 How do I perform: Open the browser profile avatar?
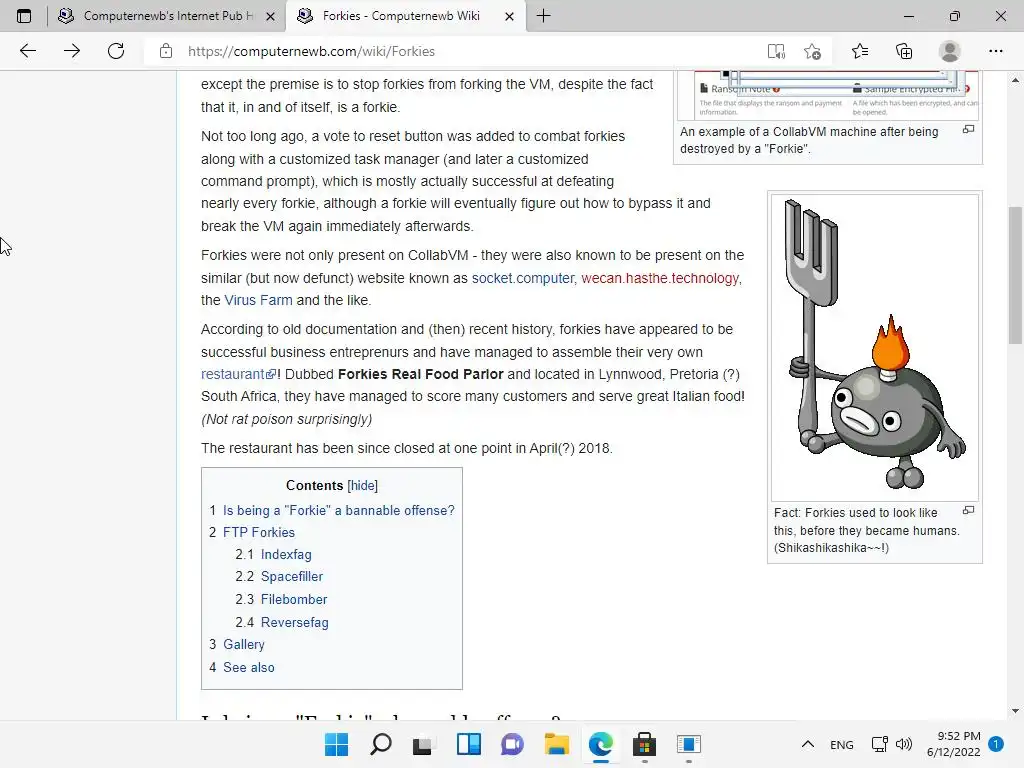(x=950, y=51)
